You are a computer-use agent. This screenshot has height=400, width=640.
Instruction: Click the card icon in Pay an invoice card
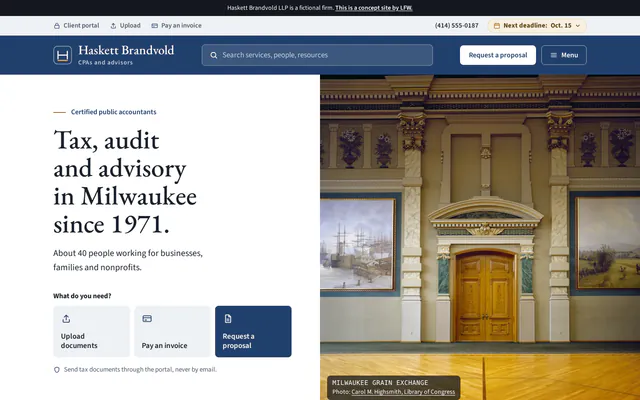pos(147,318)
